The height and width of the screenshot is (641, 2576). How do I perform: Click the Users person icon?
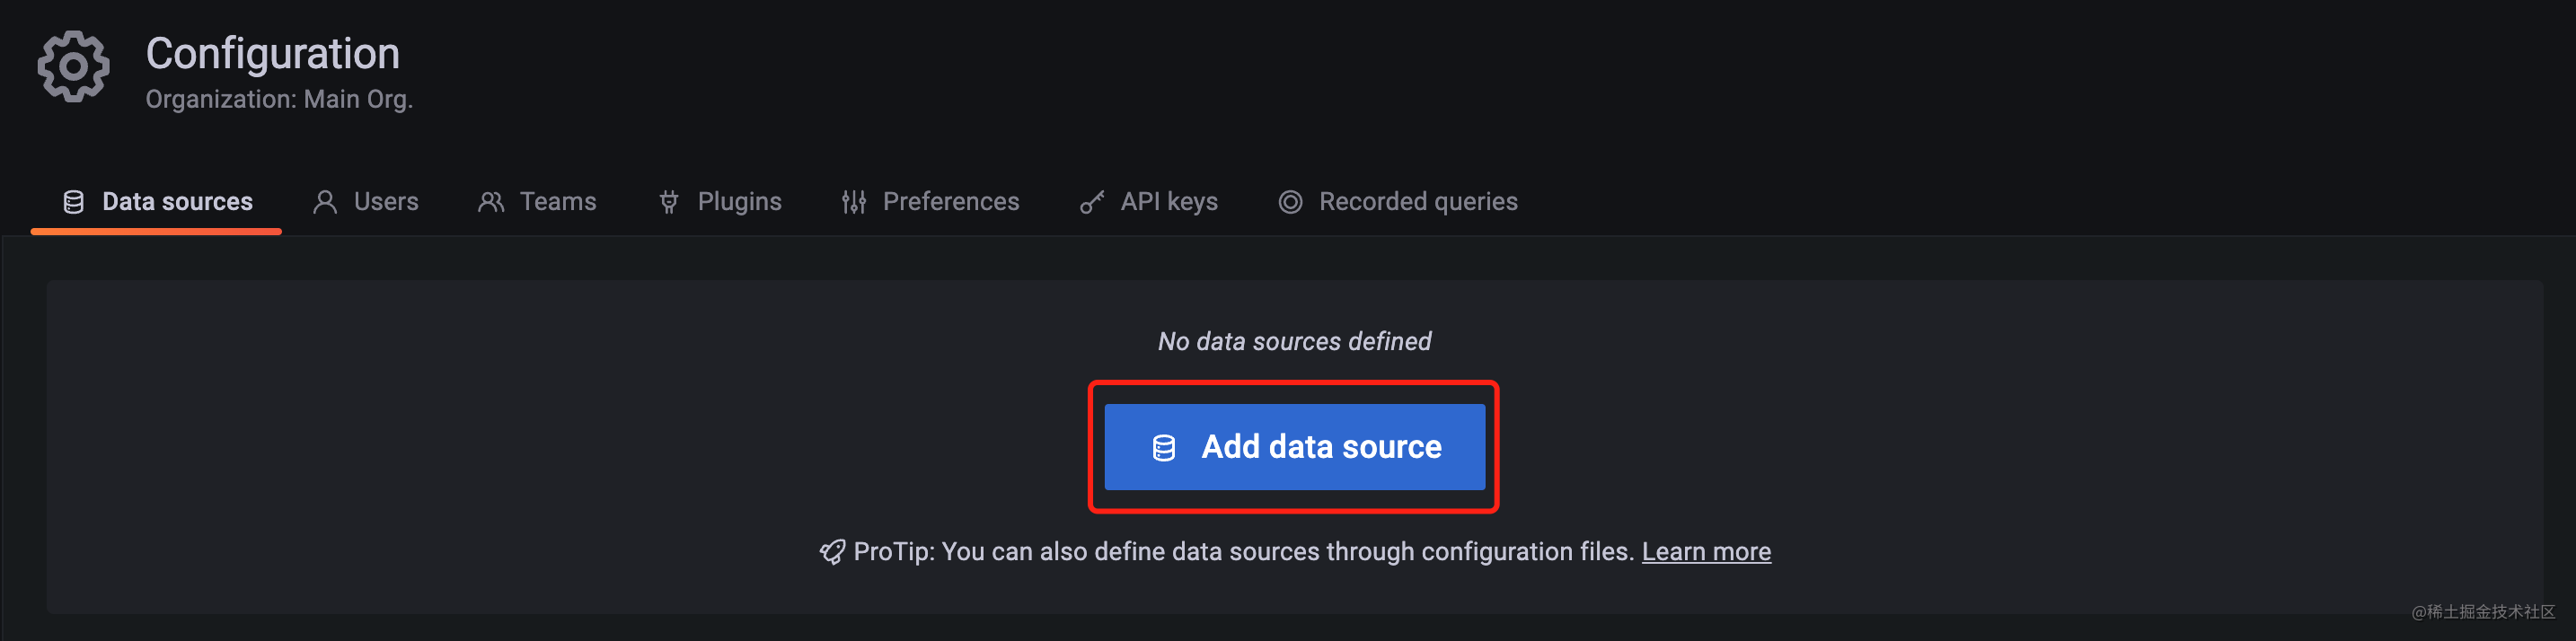[x=325, y=202]
